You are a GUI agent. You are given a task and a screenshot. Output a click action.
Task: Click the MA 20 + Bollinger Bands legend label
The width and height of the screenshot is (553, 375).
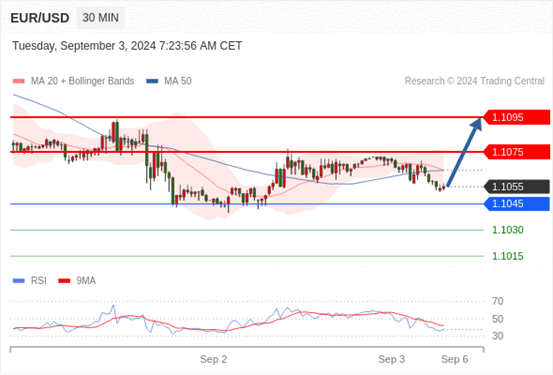pos(83,81)
